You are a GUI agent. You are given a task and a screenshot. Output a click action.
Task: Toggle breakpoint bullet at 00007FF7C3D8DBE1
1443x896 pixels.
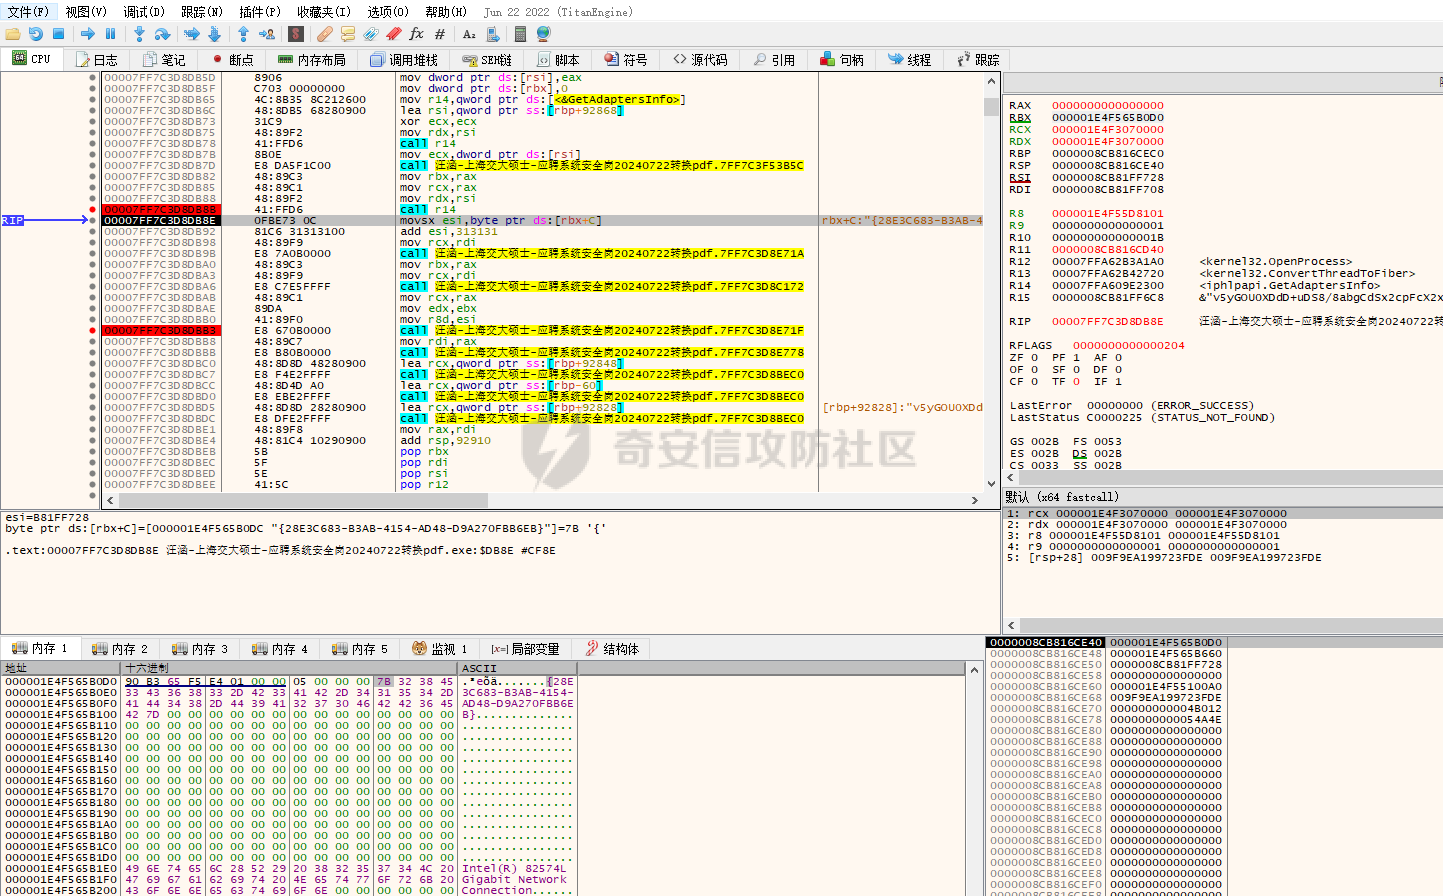pyautogui.click(x=93, y=429)
